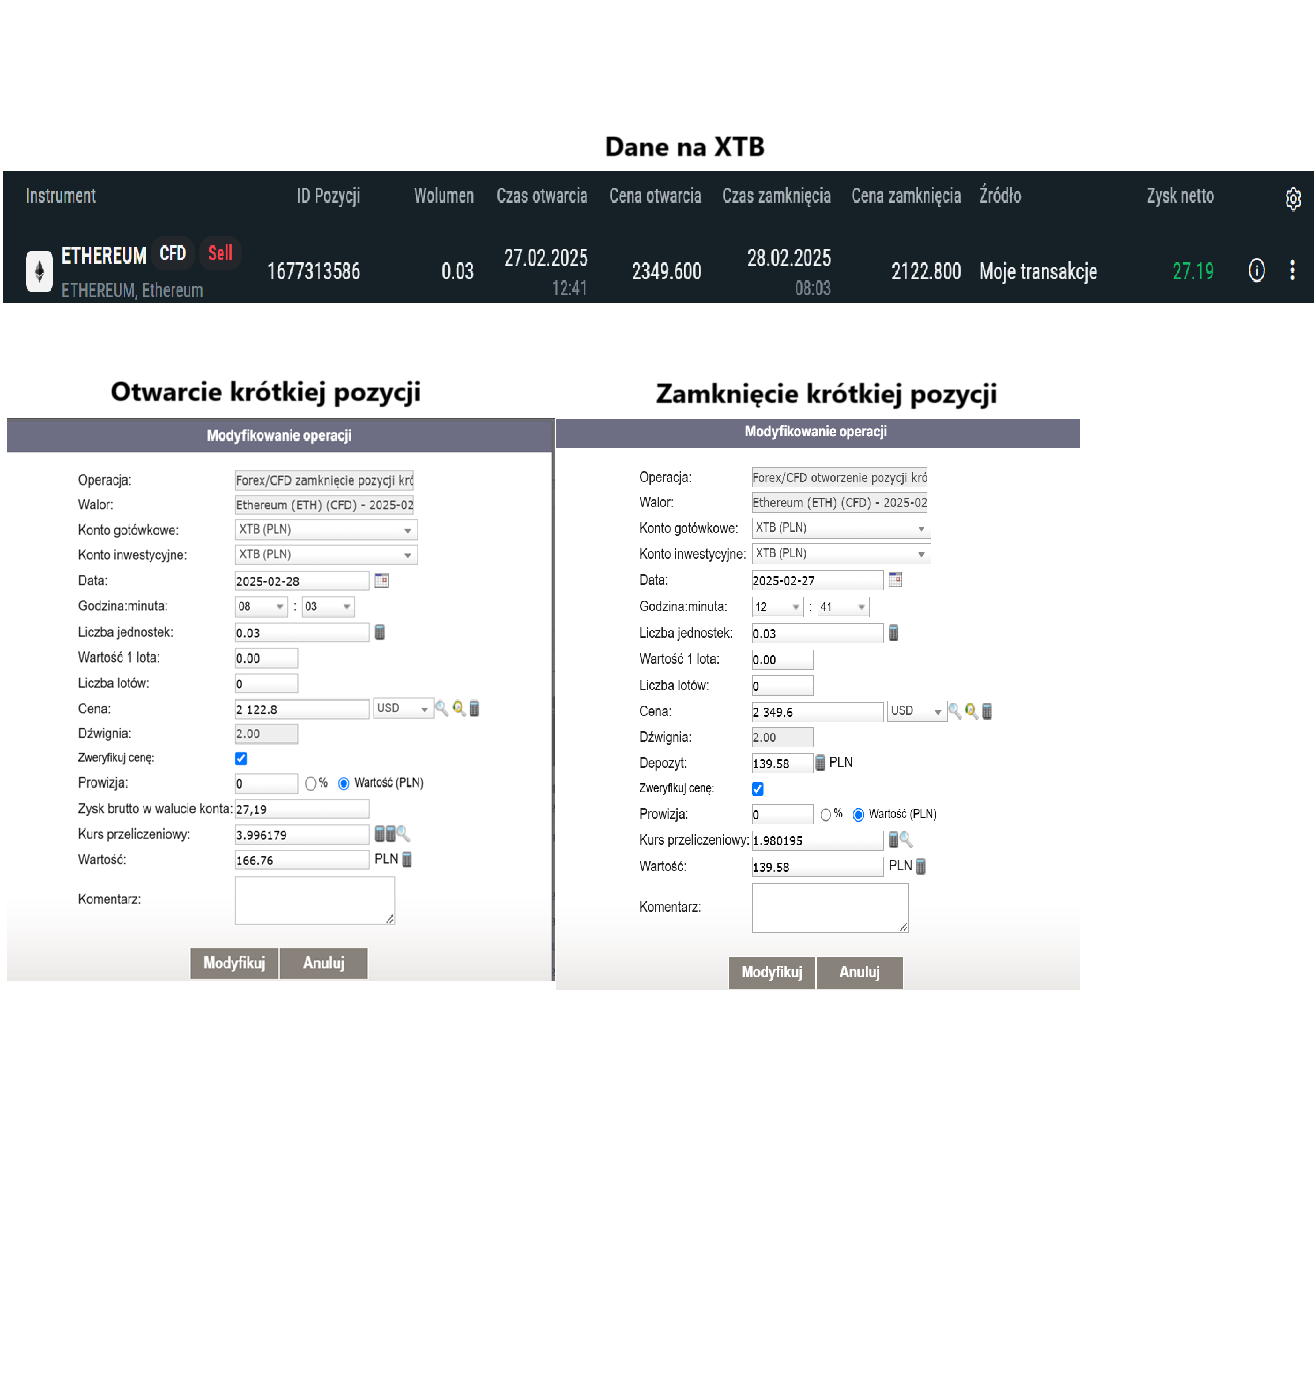This screenshot has height=1394, width=1316.
Task: Open minute dropdown showing 41
Action: [843, 606]
